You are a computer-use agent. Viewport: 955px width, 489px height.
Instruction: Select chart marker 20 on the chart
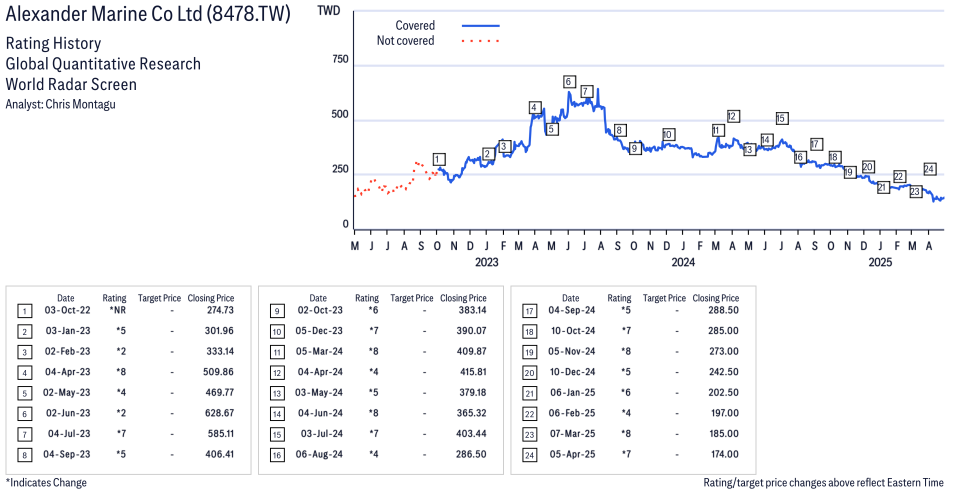click(868, 167)
